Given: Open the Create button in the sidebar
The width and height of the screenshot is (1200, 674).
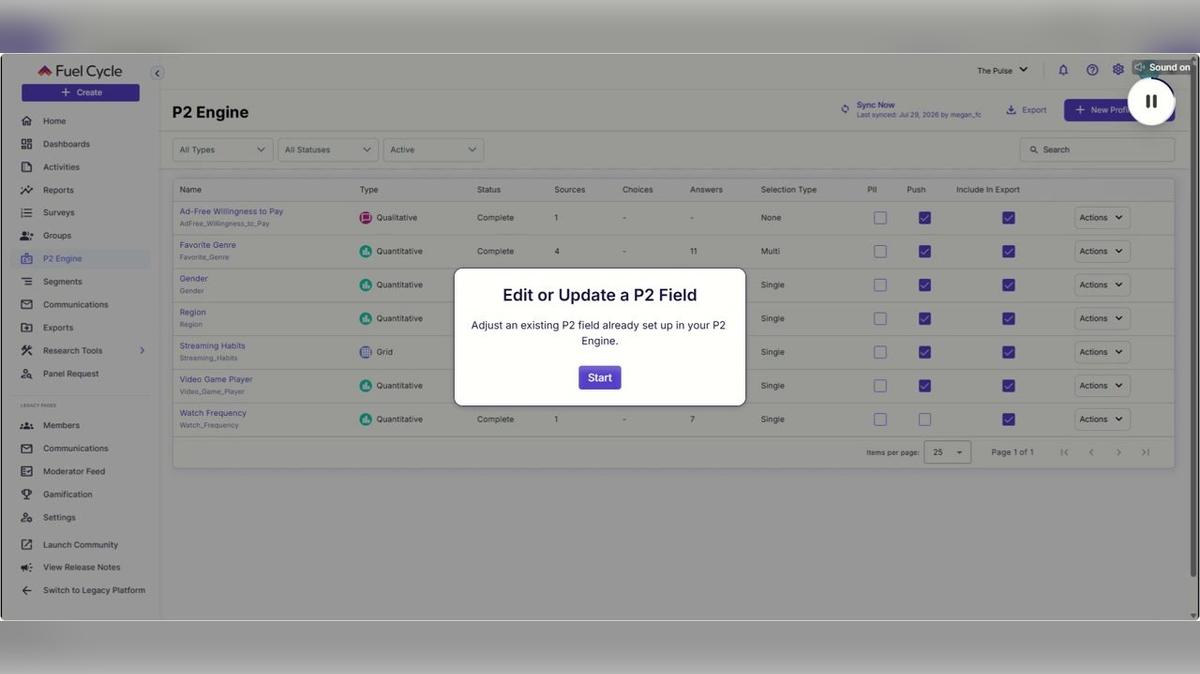Looking at the screenshot, I should coord(81,92).
